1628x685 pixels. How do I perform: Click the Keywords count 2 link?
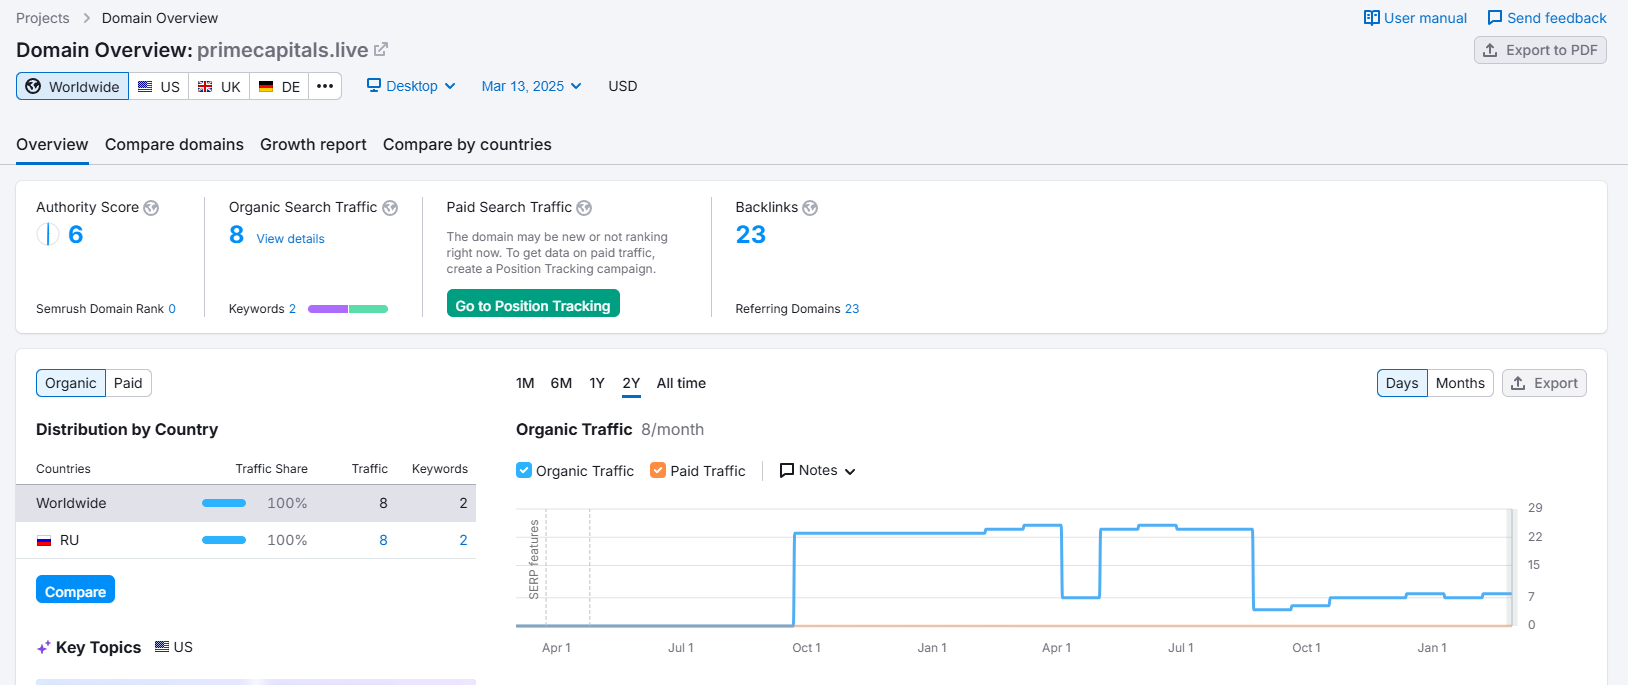(292, 309)
